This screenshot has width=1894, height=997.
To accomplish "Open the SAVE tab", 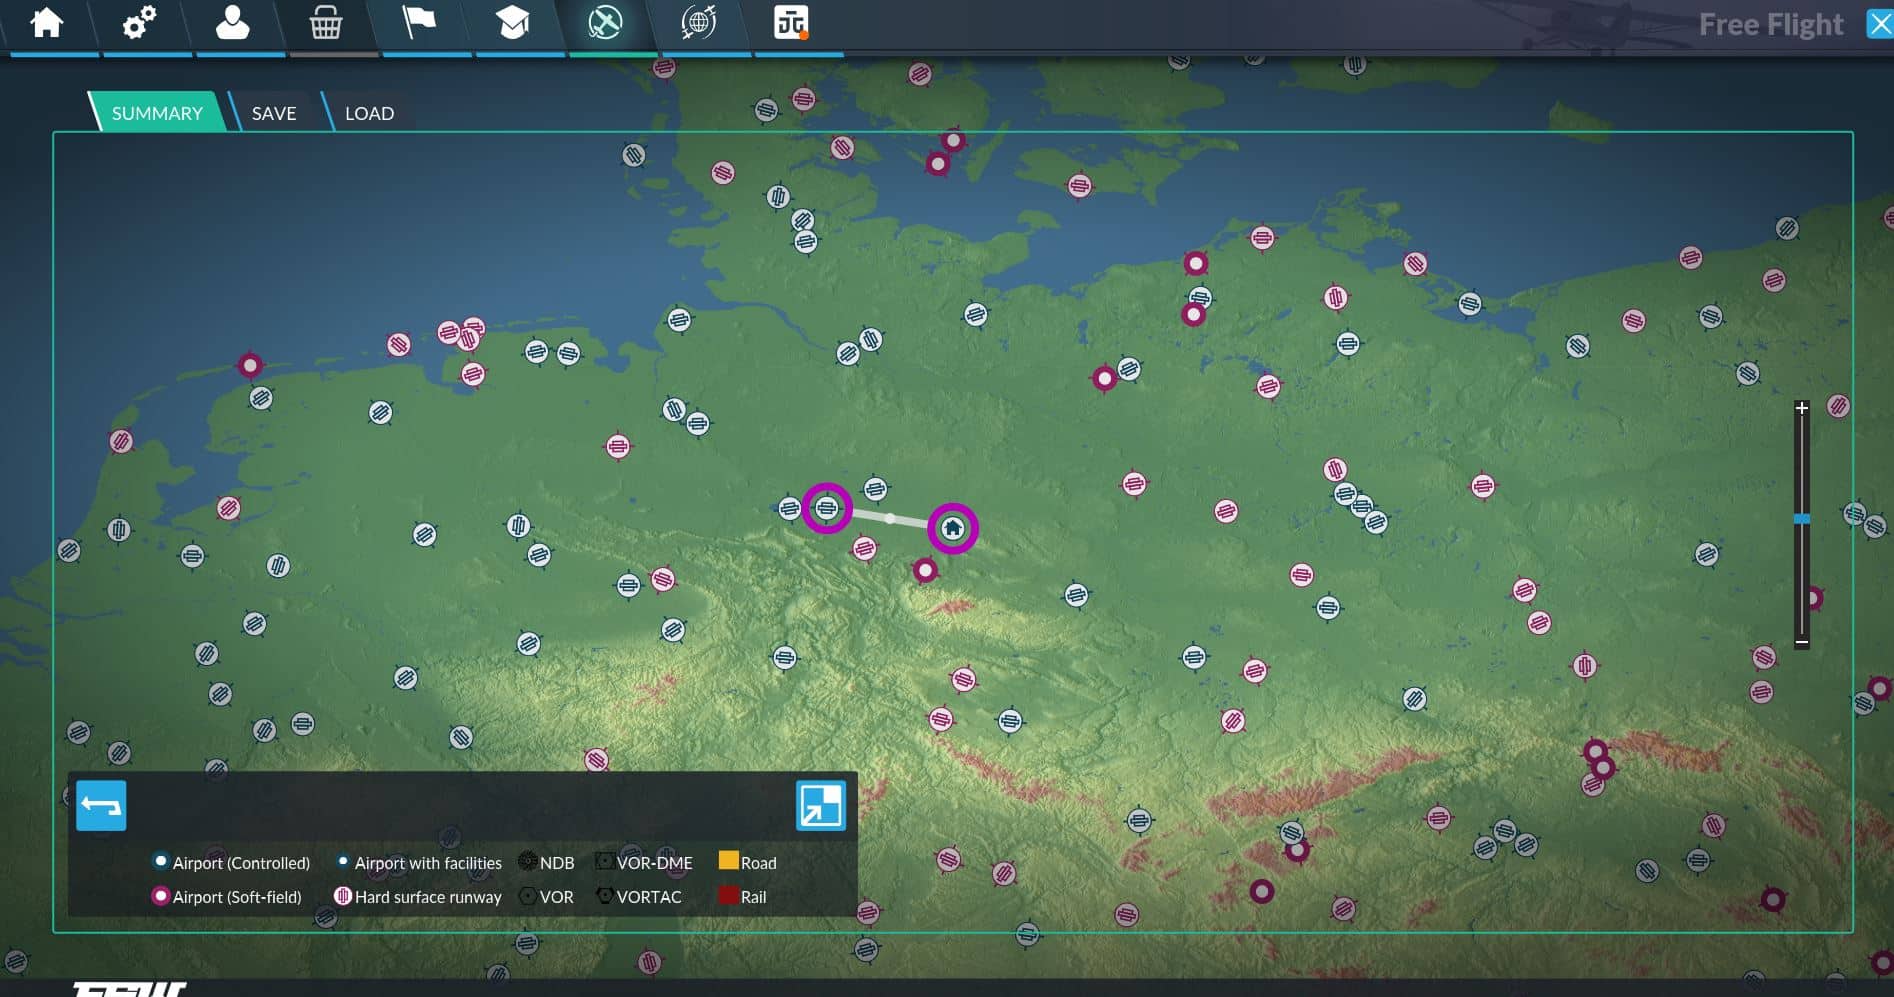I will pos(273,113).
